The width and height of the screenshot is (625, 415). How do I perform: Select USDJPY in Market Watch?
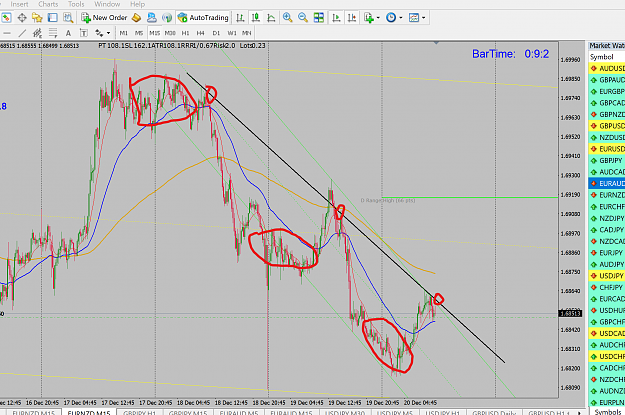point(607,276)
